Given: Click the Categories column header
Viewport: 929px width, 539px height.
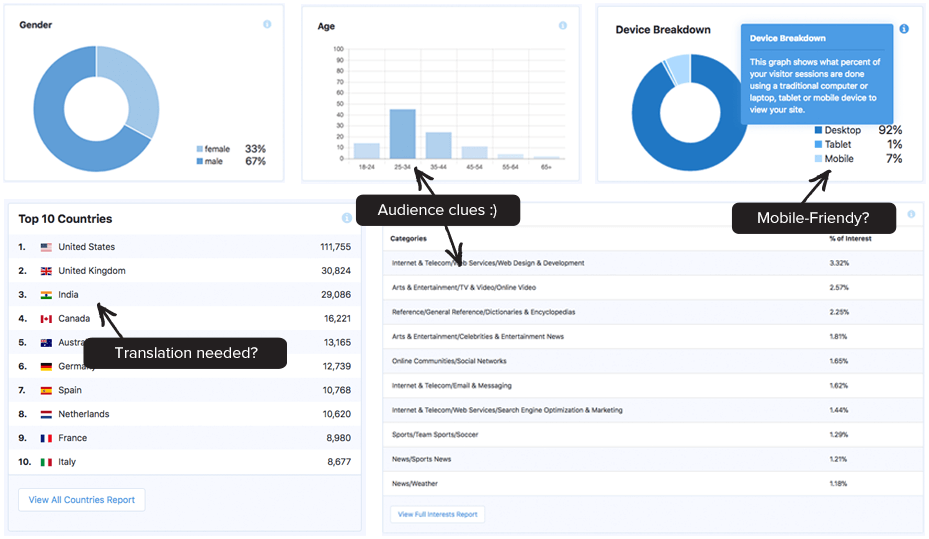Looking at the screenshot, I should click(x=408, y=239).
